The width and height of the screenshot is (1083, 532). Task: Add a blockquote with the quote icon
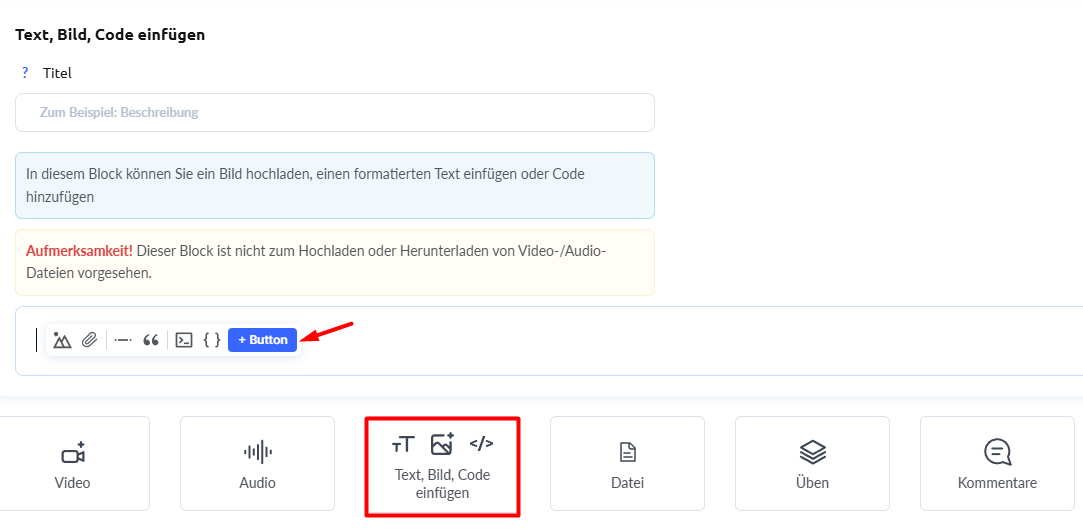(151, 340)
